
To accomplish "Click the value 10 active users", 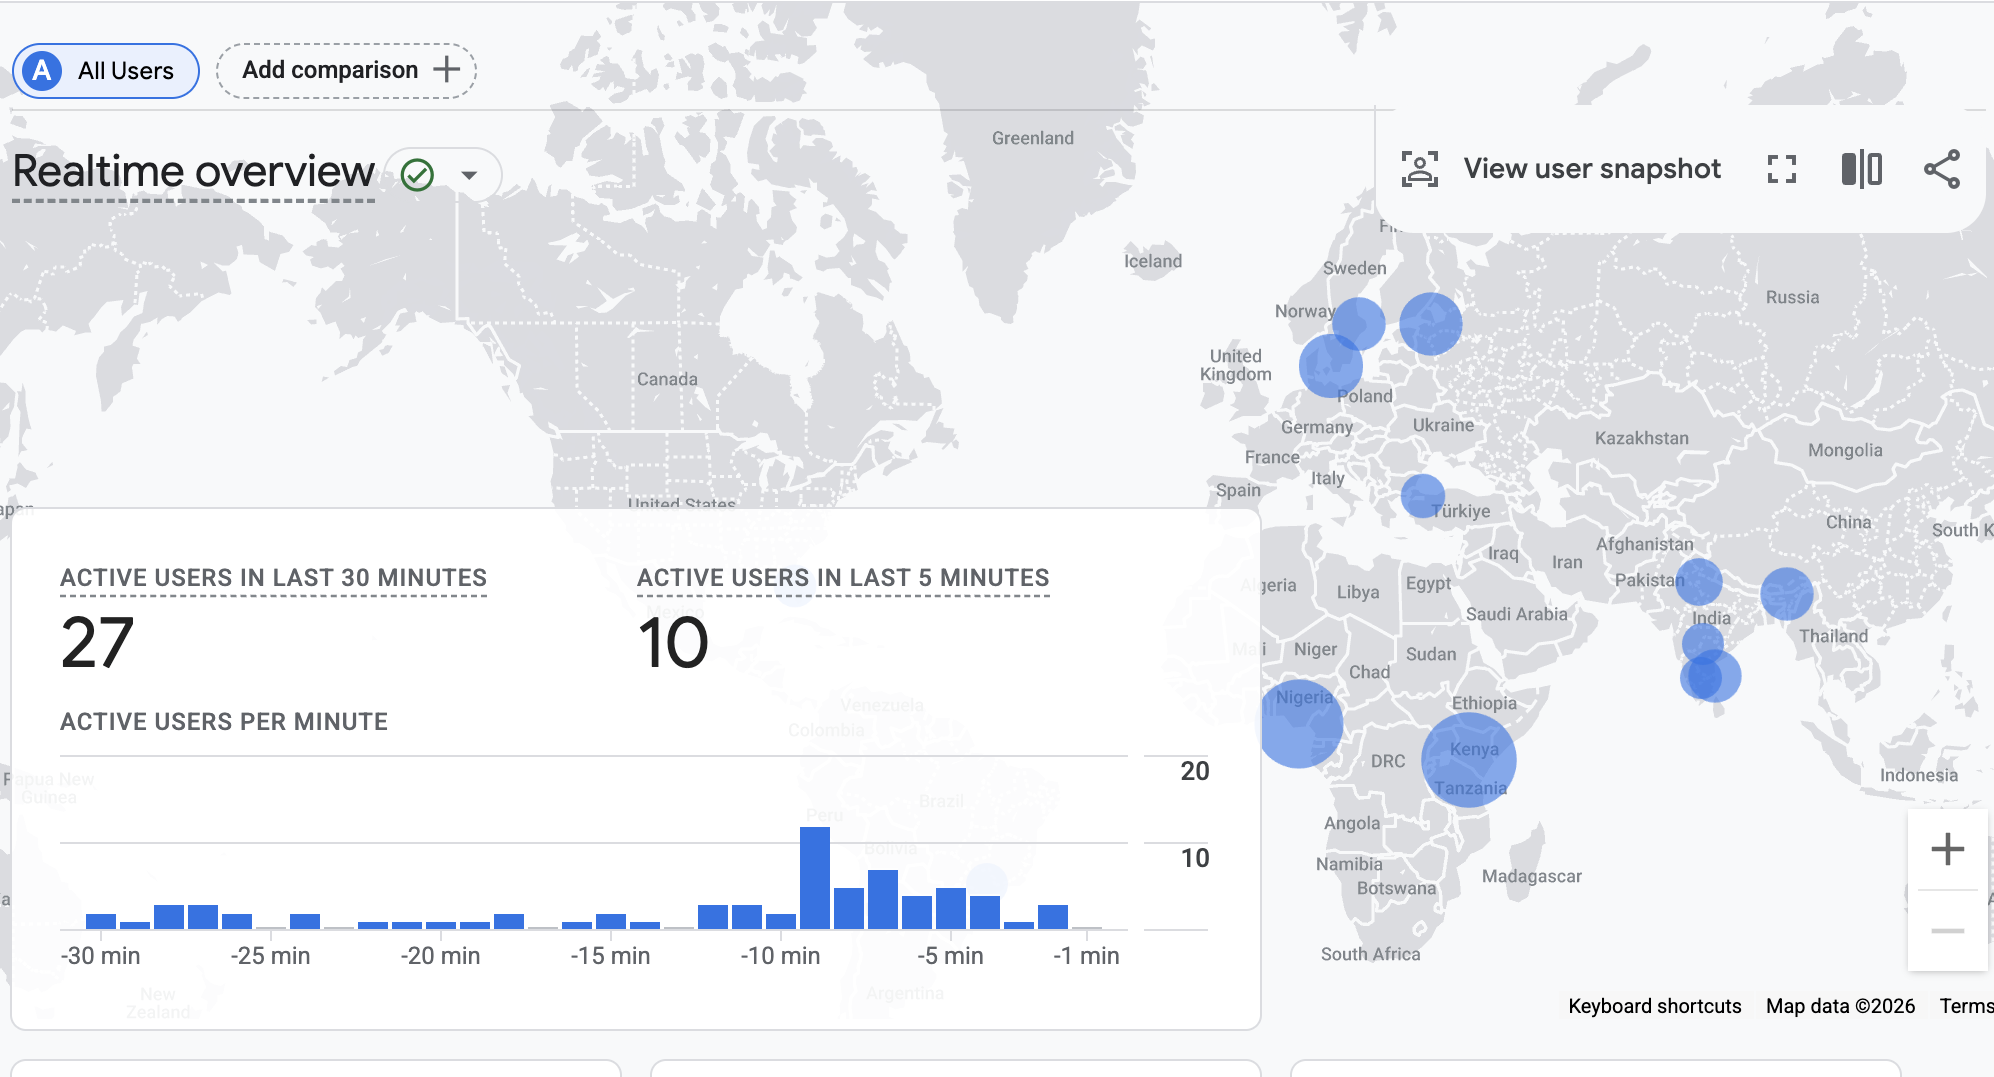I will pos(673,642).
